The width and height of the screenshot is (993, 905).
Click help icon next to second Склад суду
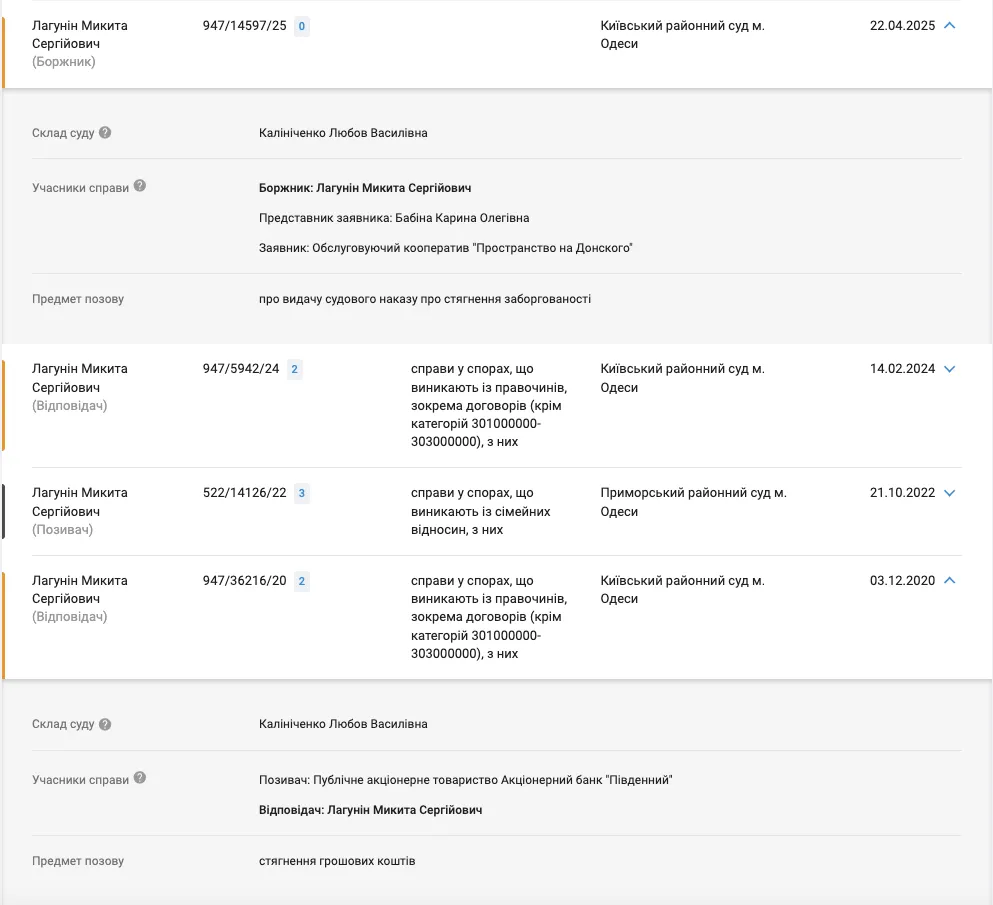click(x=105, y=724)
